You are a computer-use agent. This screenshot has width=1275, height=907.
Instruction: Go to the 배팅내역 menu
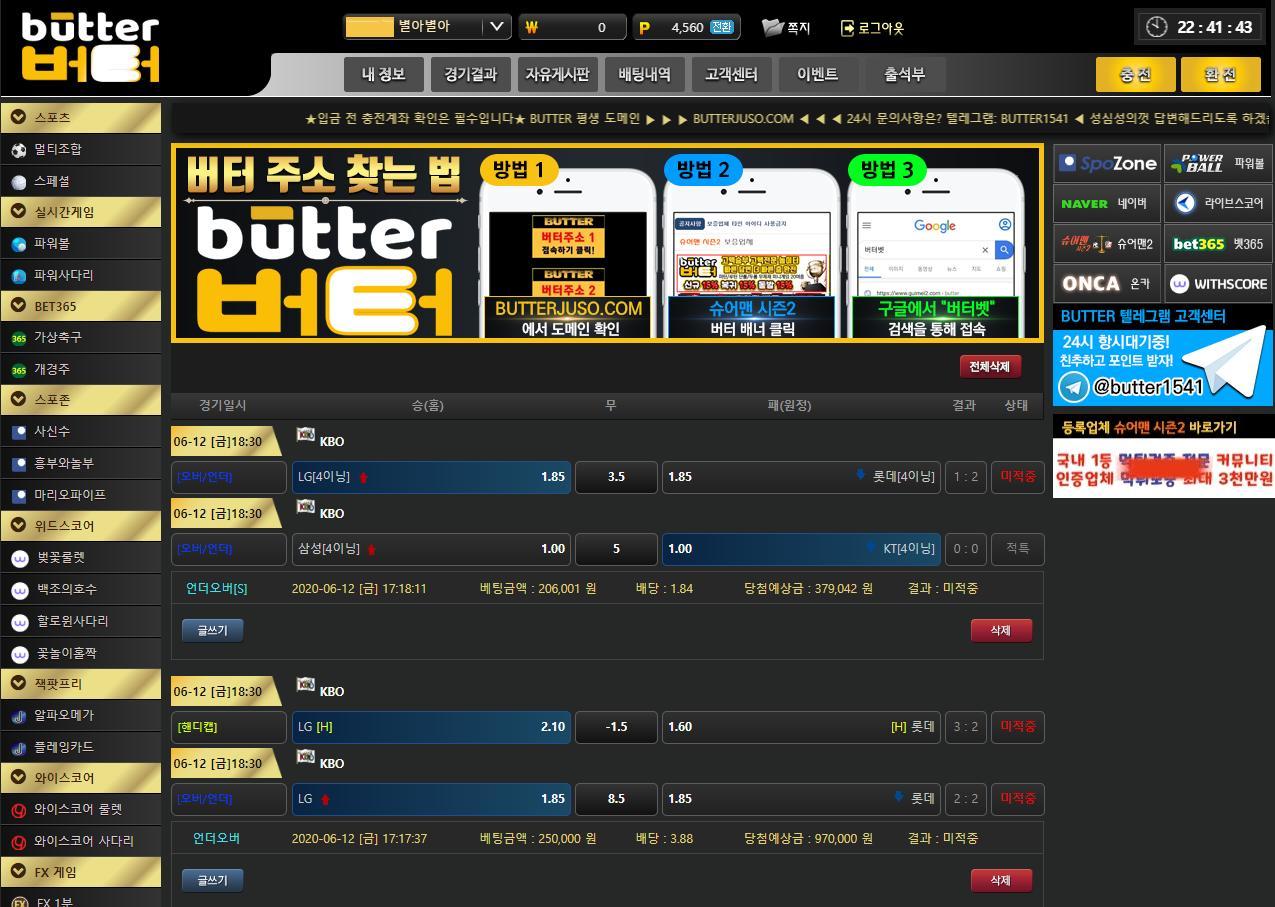[644, 74]
